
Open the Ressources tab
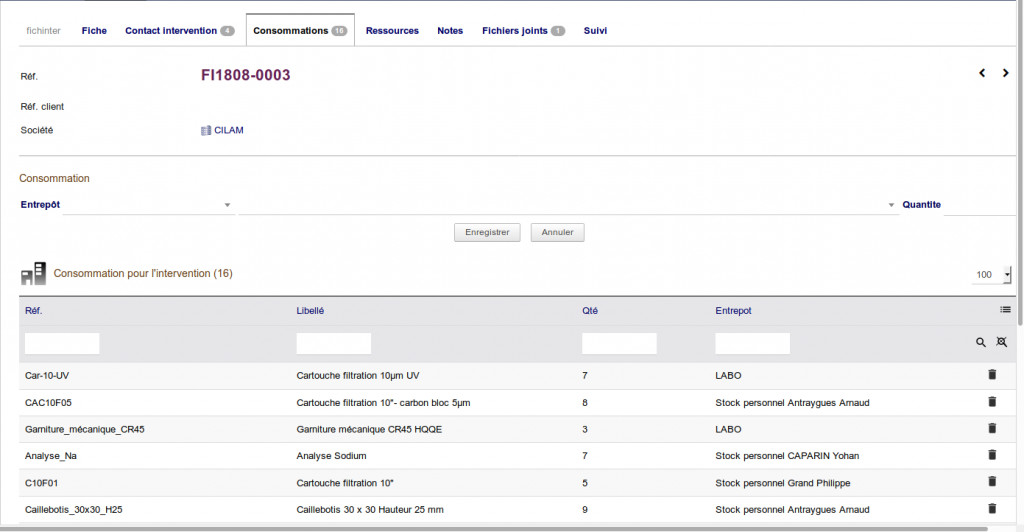coord(392,31)
